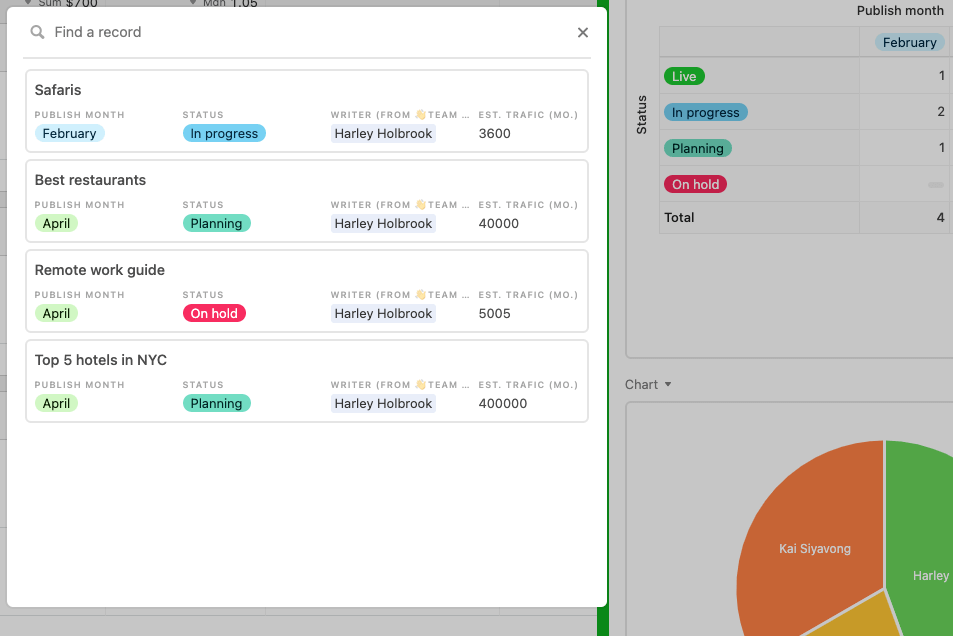The height and width of the screenshot is (636, 953).
Task: Click the Publish month heading
Action: pyautogui.click(x=900, y=10)
